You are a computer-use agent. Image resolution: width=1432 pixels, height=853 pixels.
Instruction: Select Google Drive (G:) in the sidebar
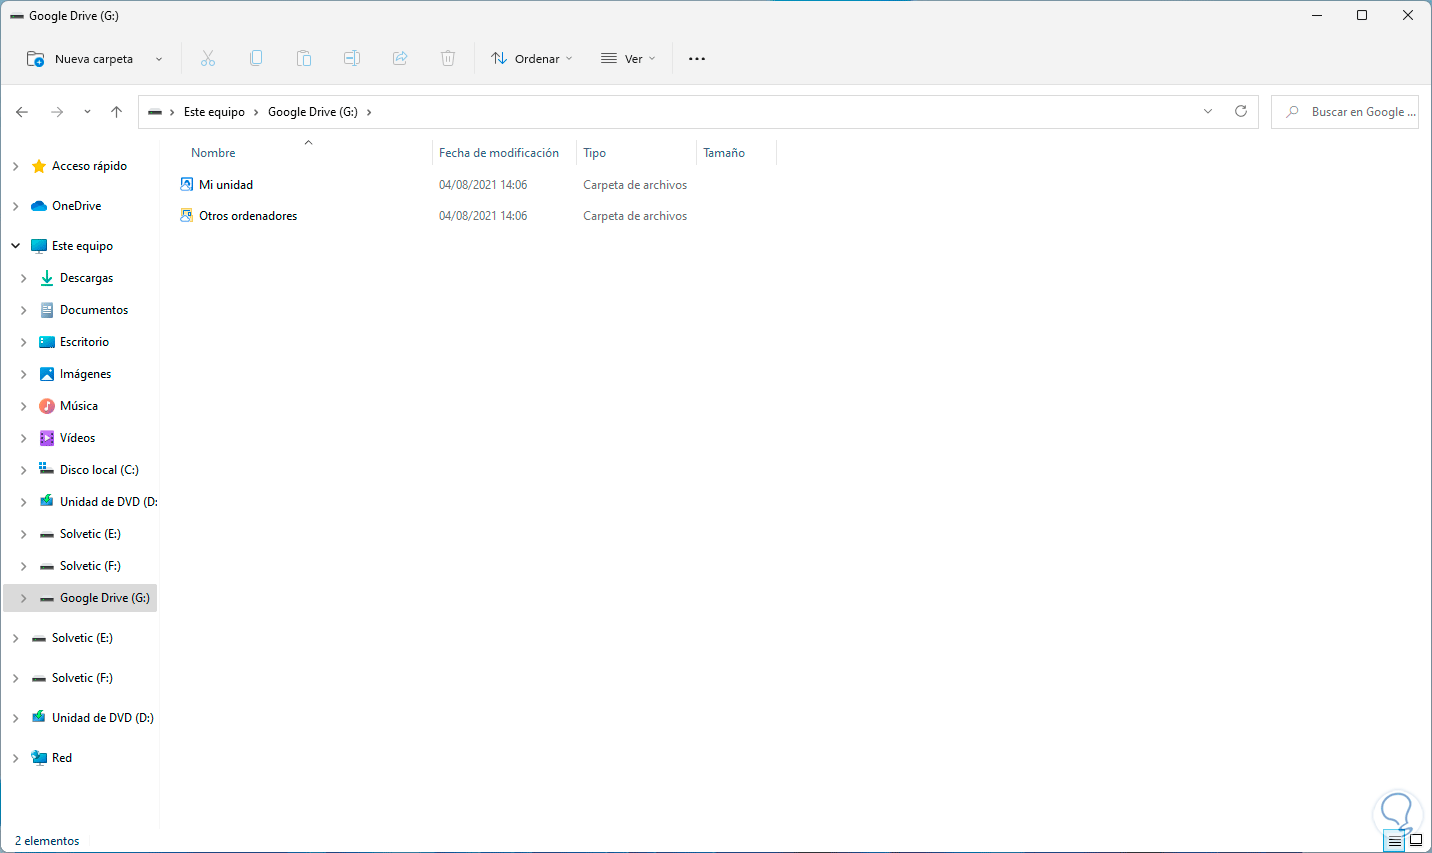(80, 598)
